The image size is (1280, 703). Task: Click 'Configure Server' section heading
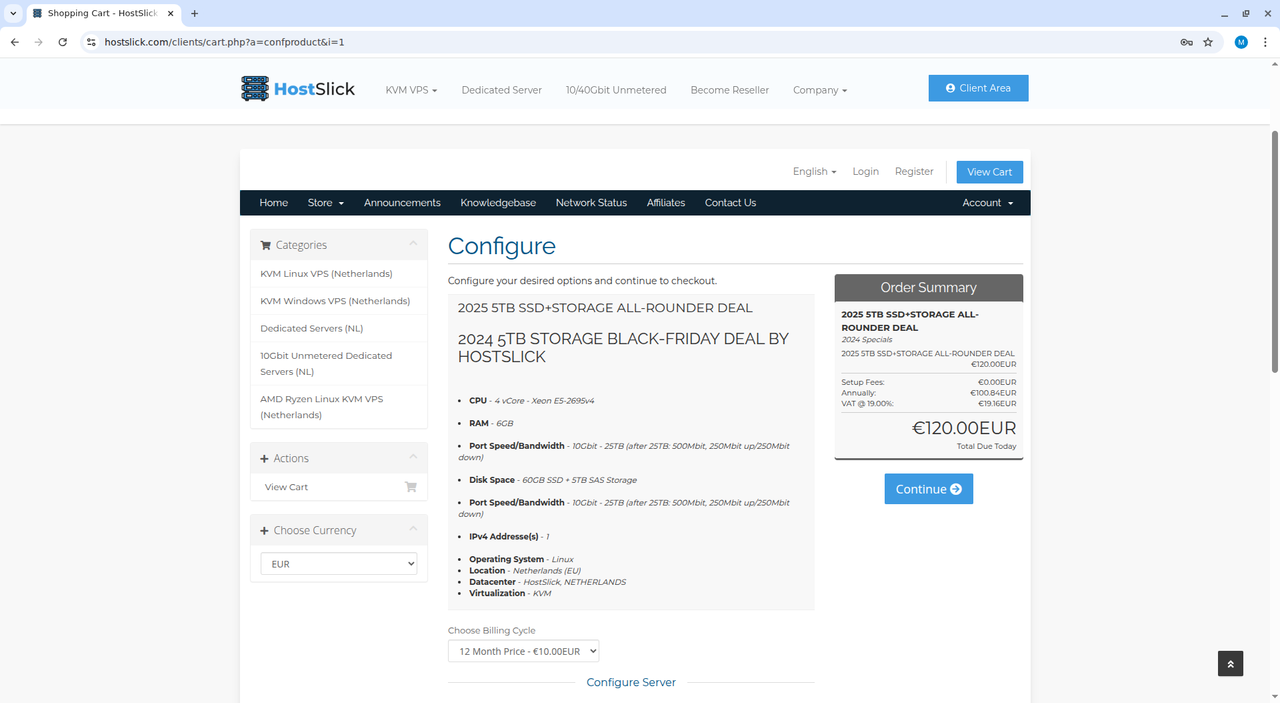point(631,682)
